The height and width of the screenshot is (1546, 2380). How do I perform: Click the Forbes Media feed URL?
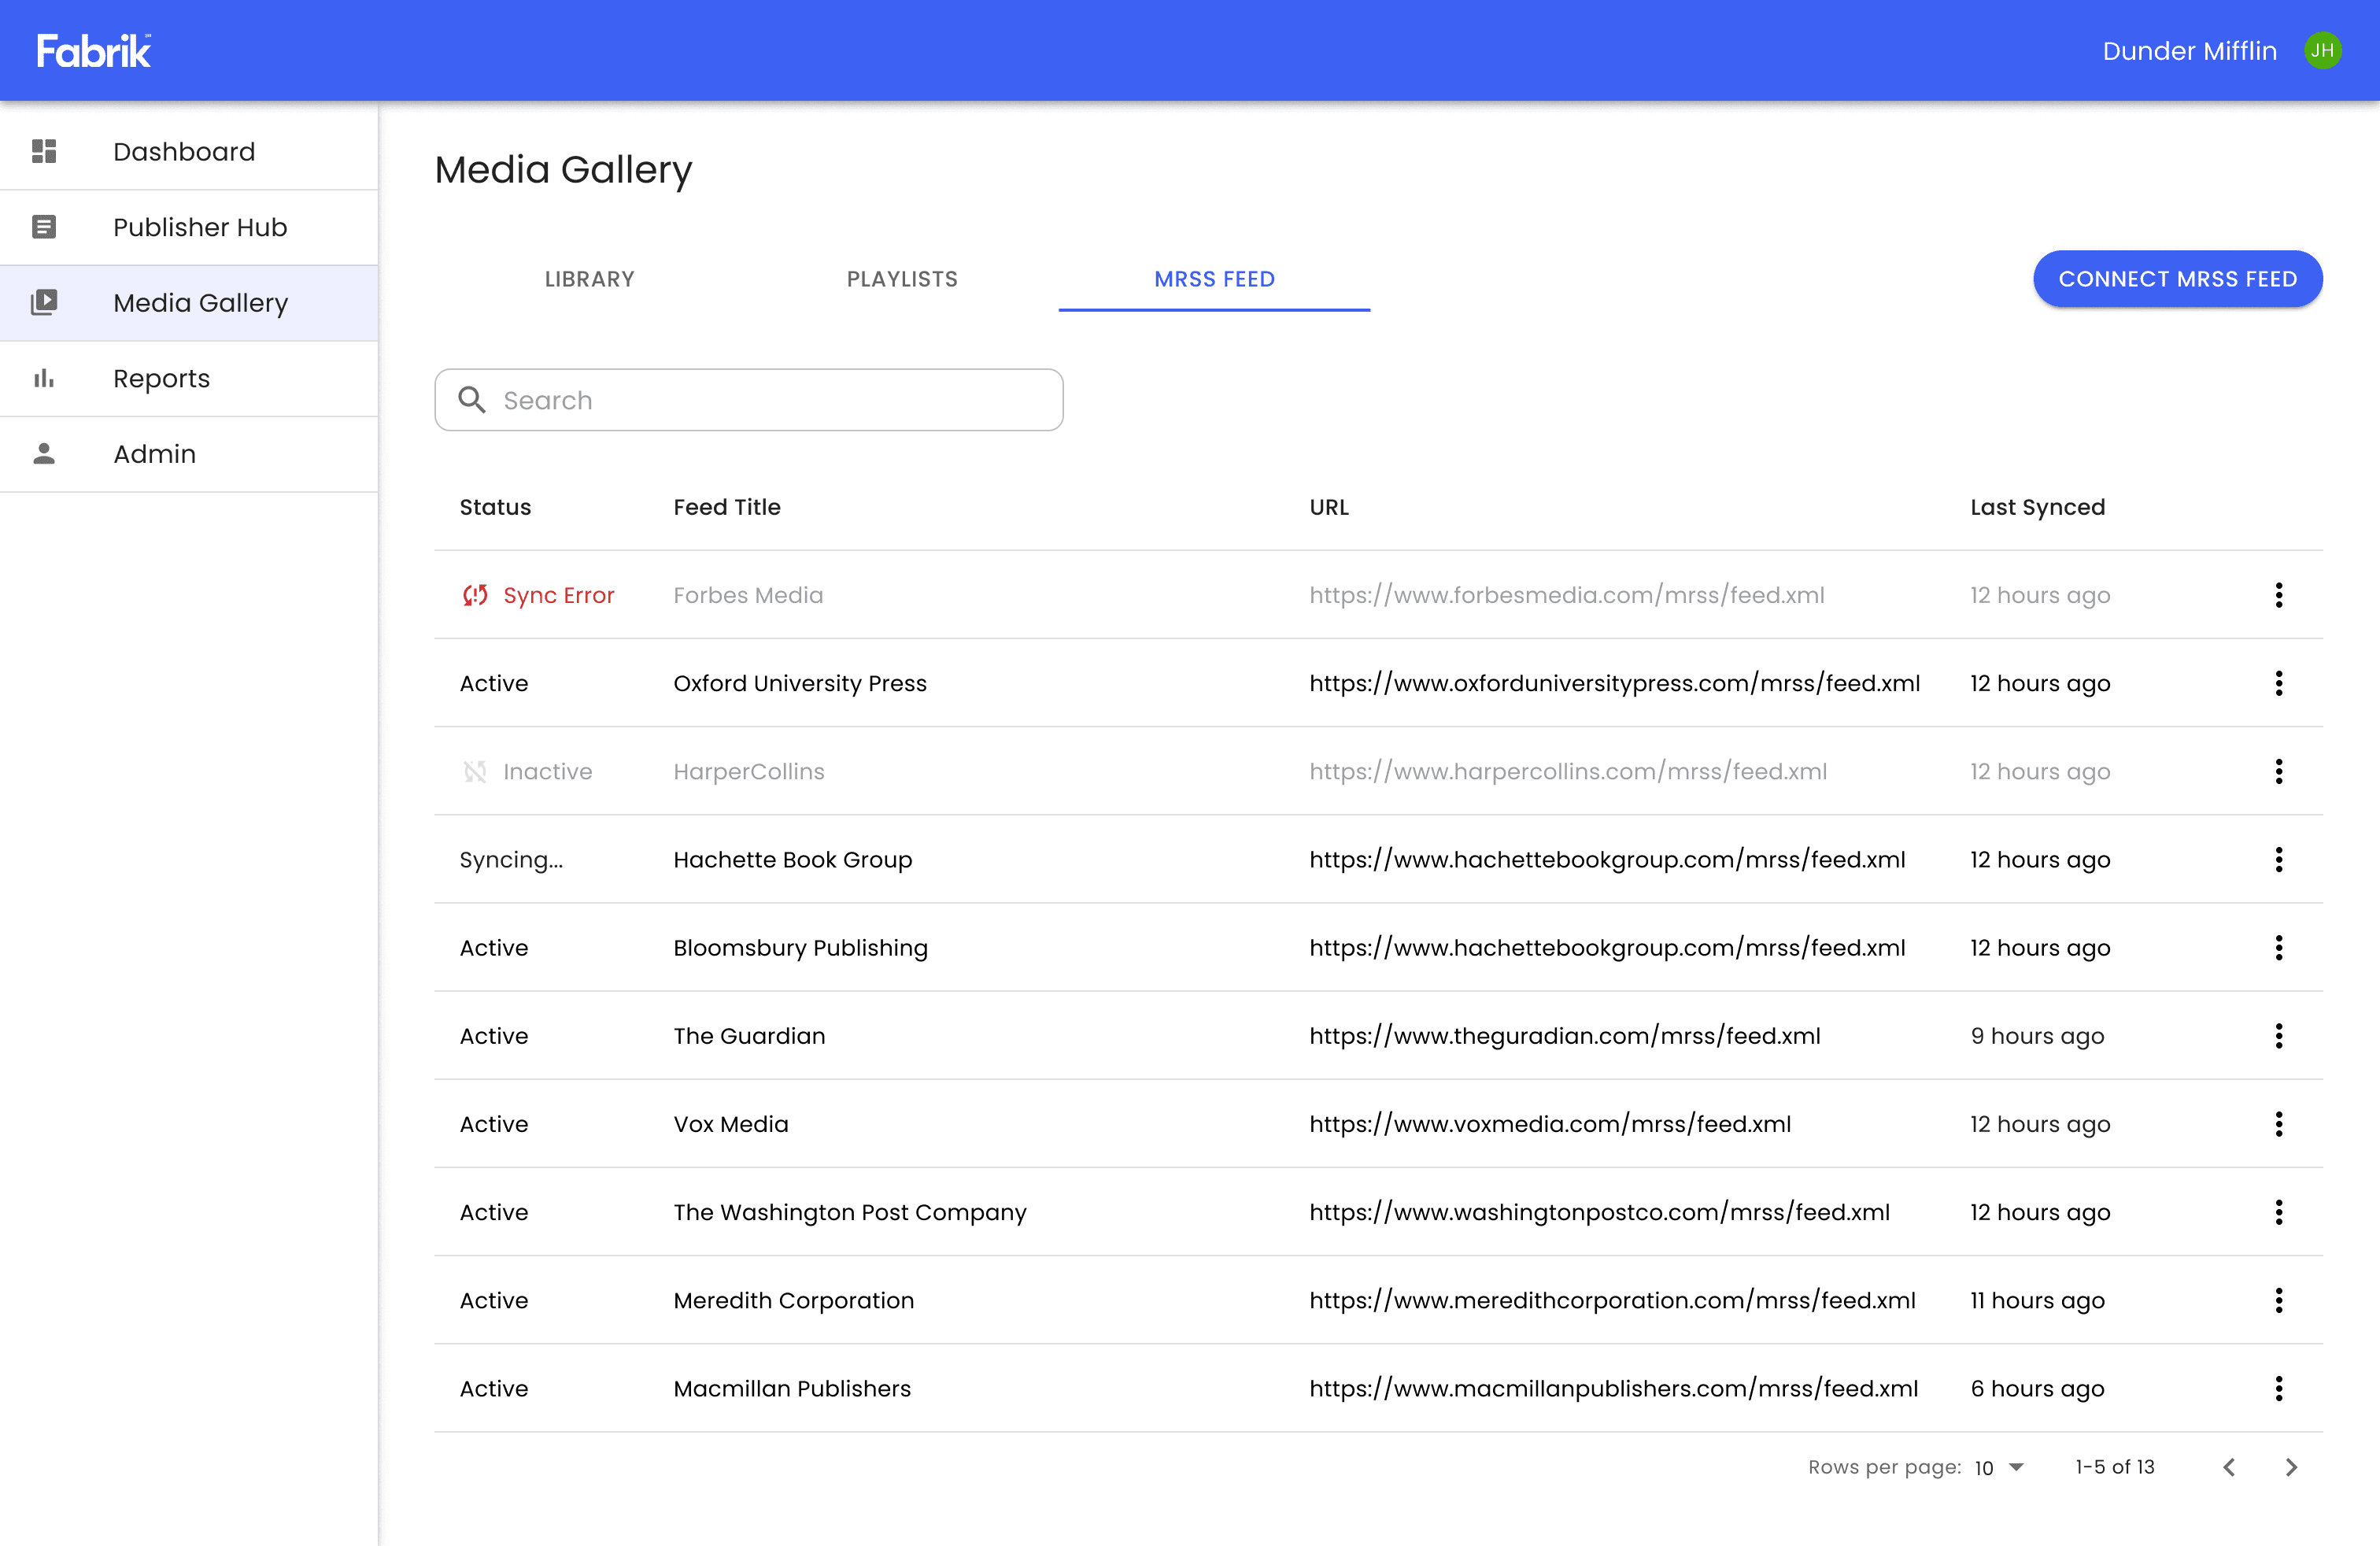pyautogui.click(x=1567, y=595)
